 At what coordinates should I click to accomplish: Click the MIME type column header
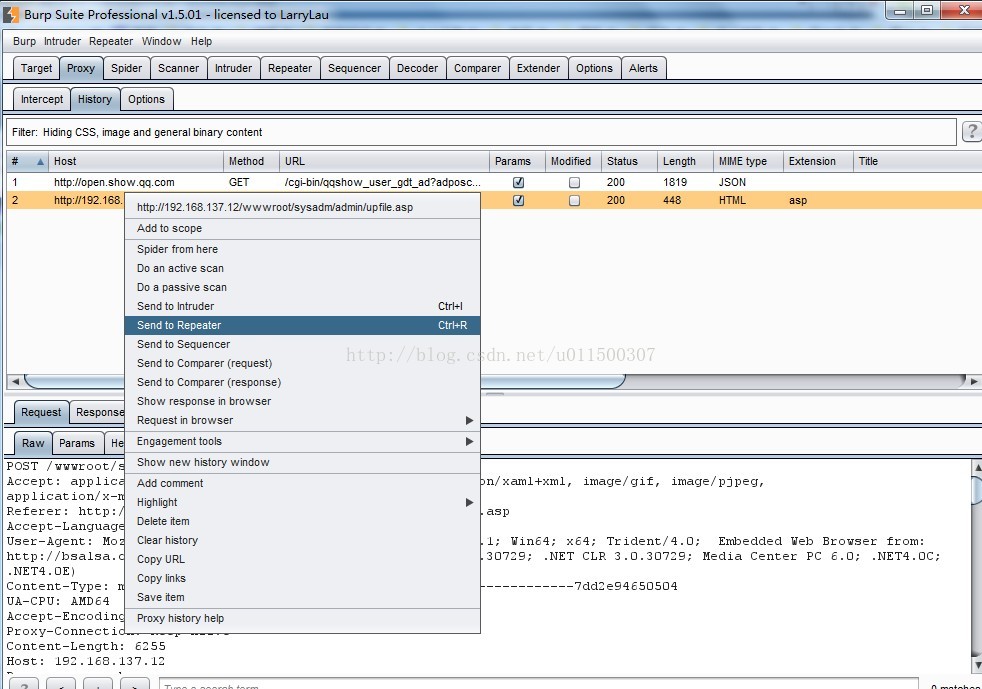(748, 162)
